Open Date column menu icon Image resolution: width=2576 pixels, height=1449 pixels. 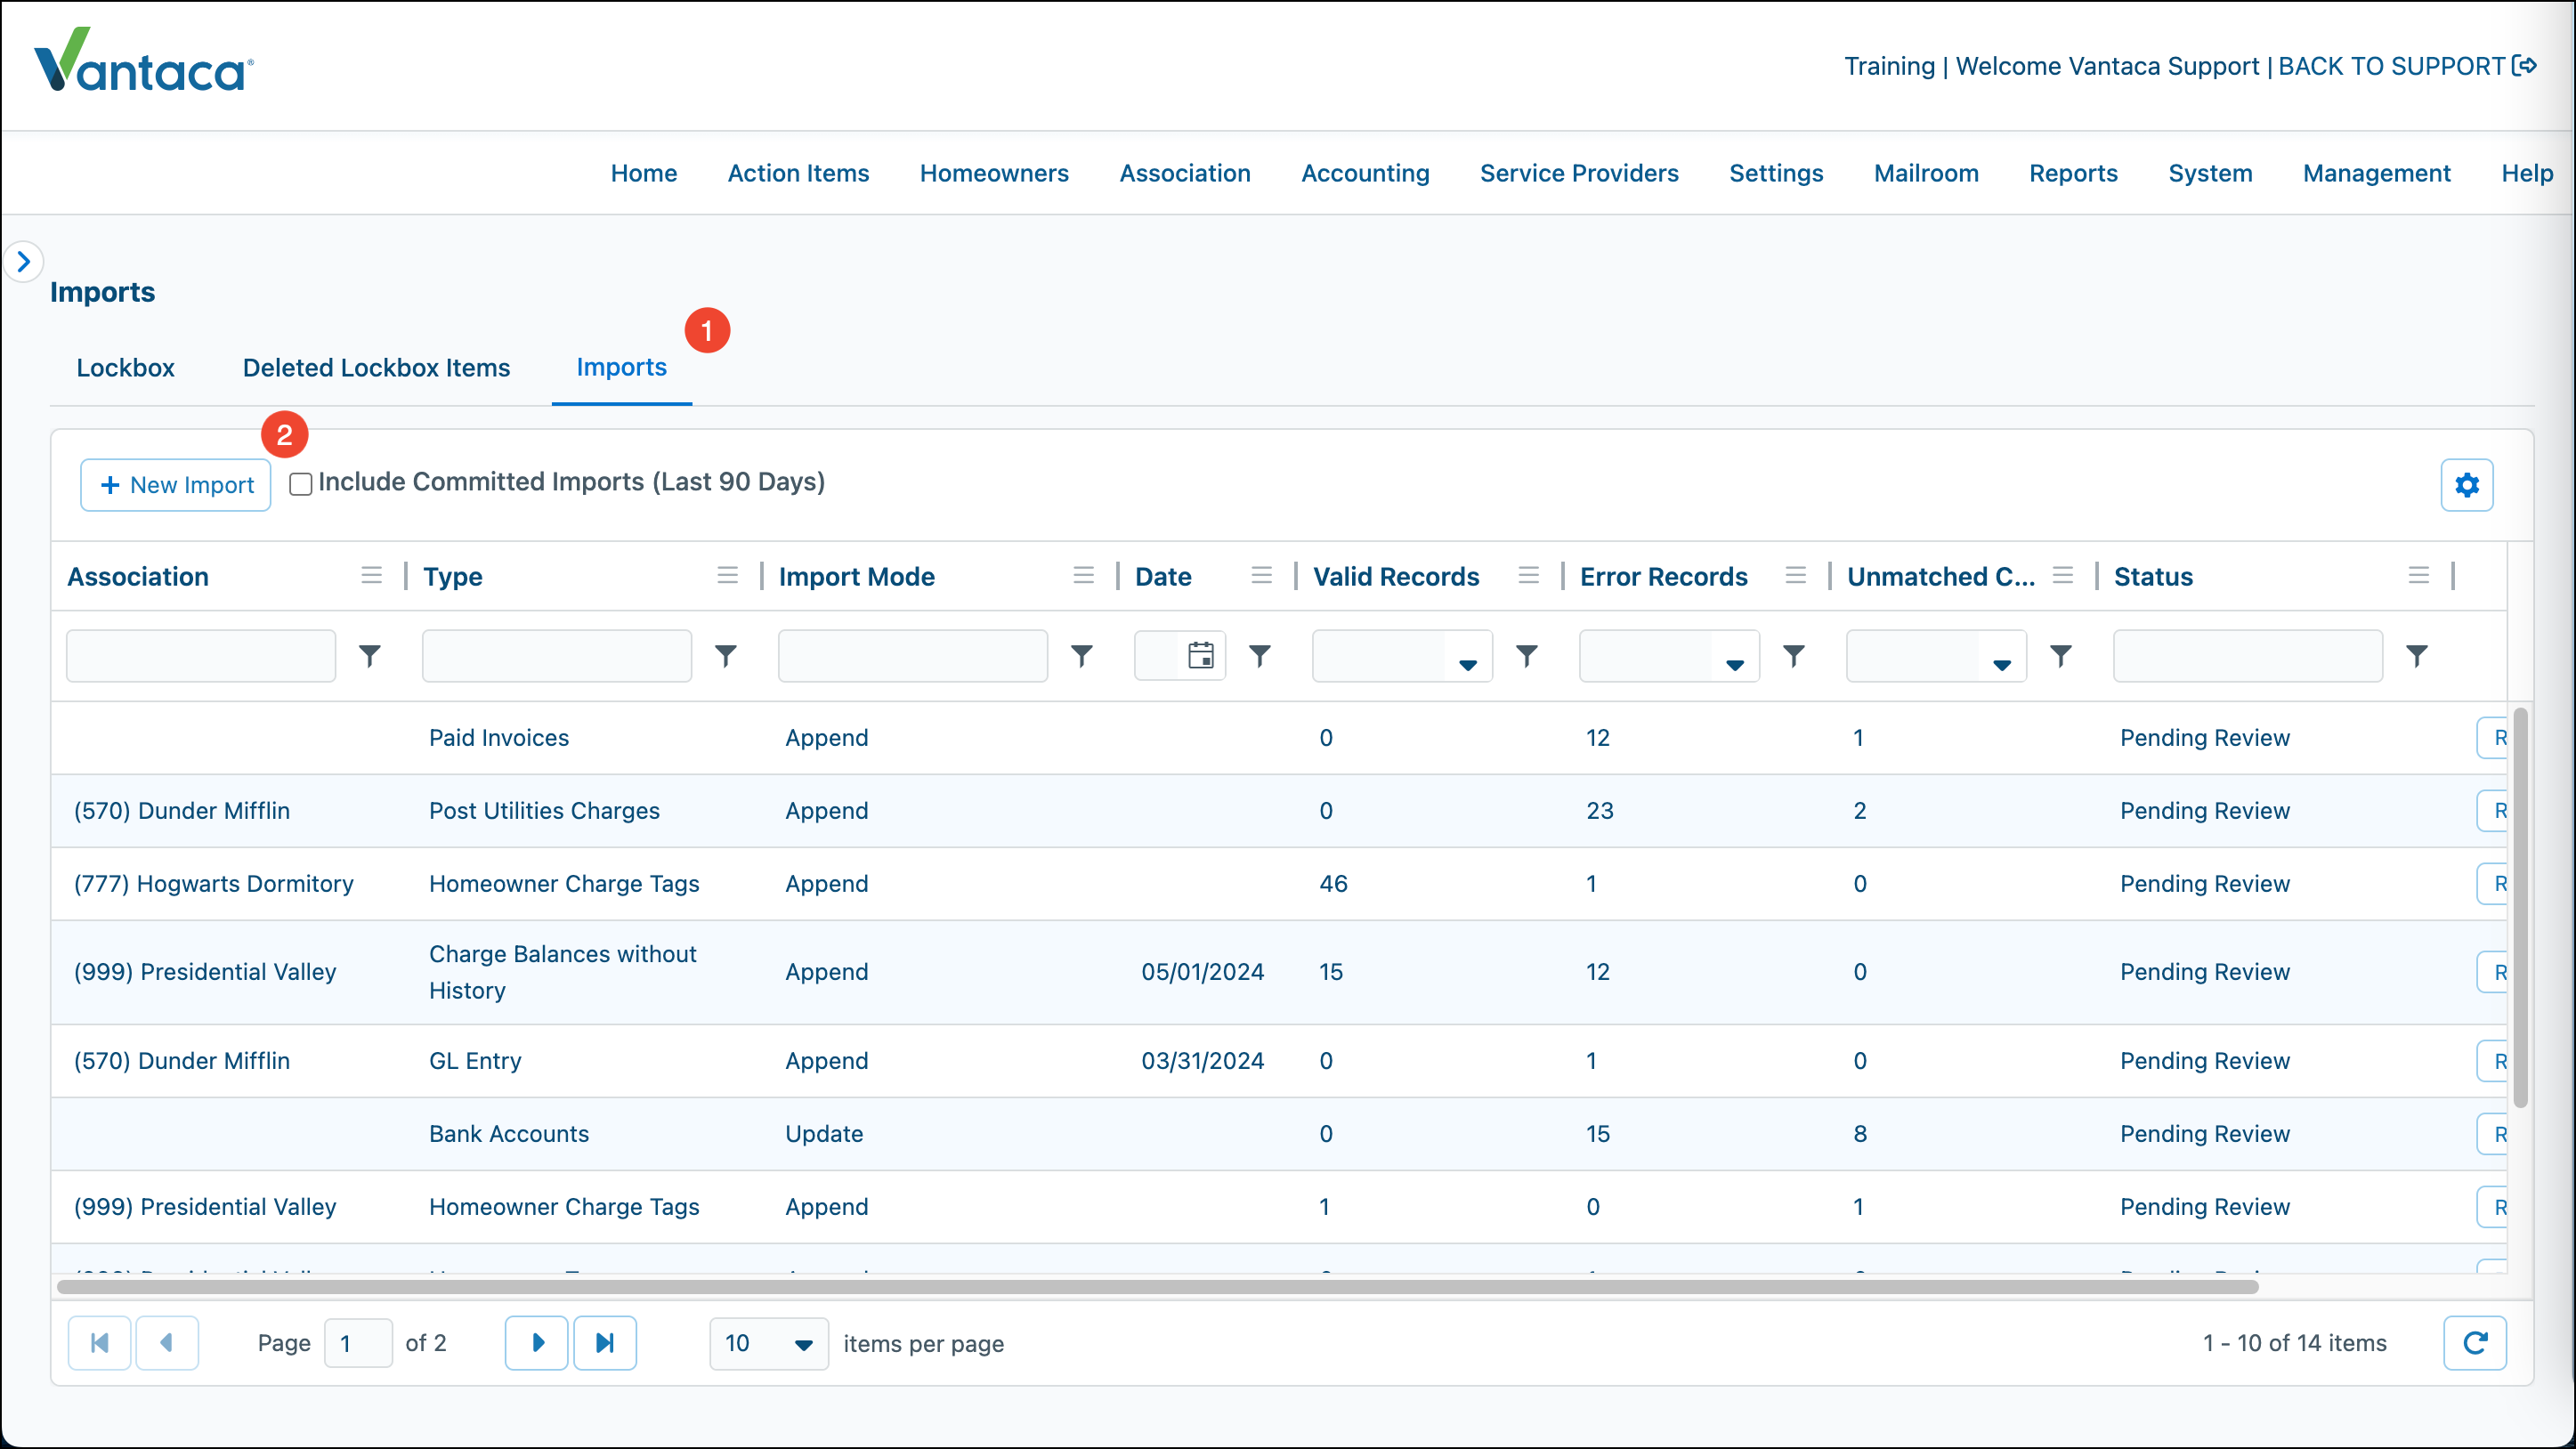1261,575
